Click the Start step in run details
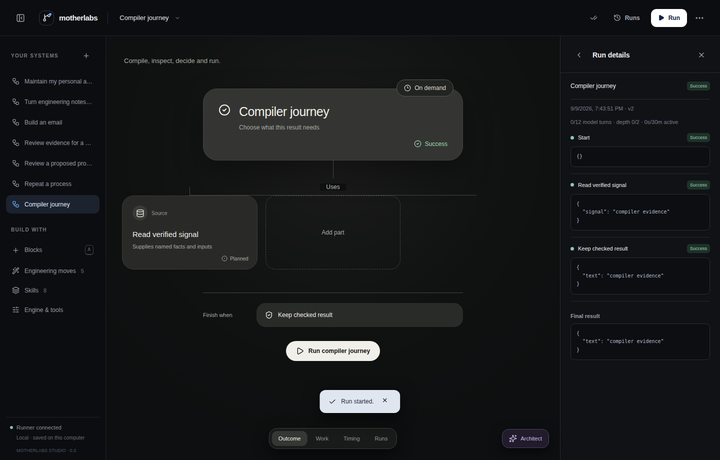The image size is (720, 460). (x=640, y=137)
